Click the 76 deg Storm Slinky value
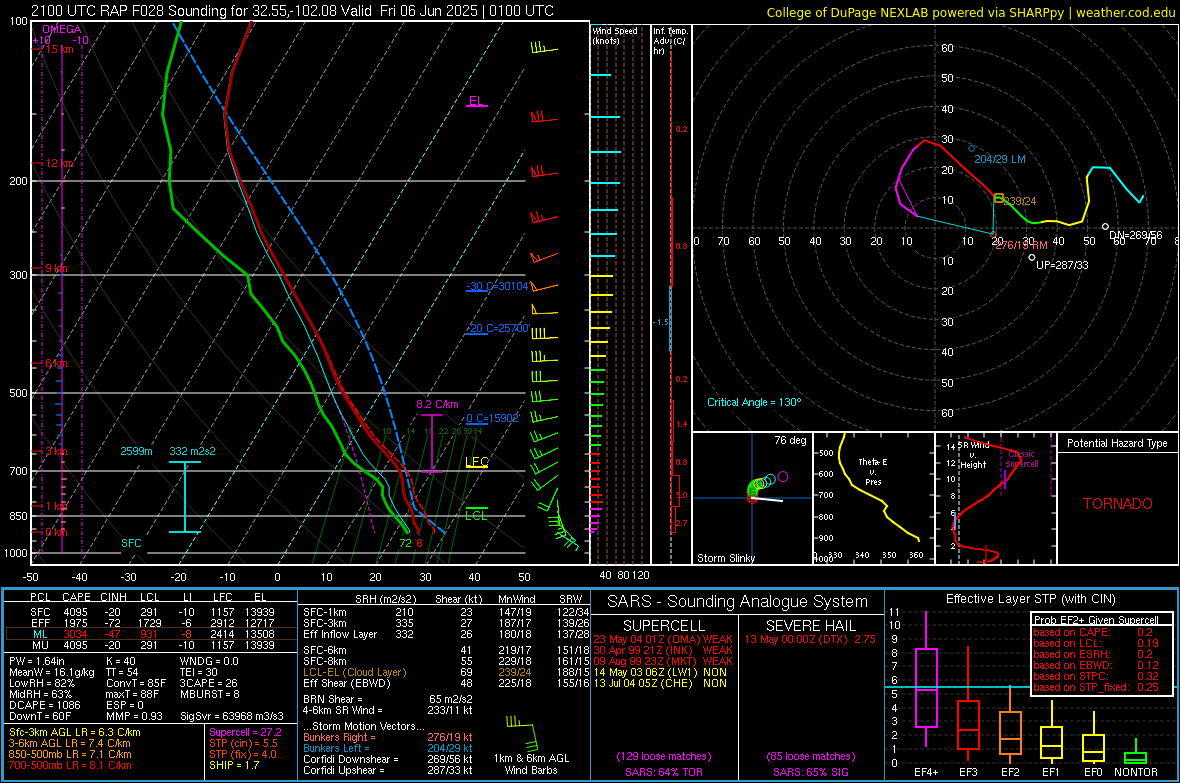 click(790, 440)
